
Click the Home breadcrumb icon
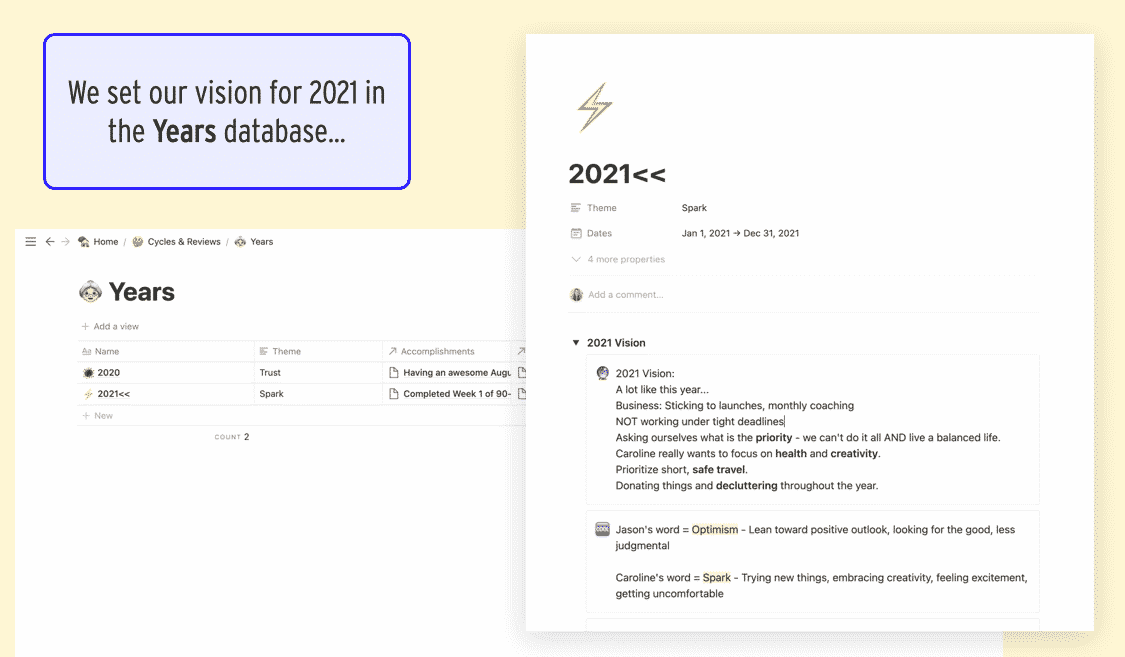(x=84, y=242)
